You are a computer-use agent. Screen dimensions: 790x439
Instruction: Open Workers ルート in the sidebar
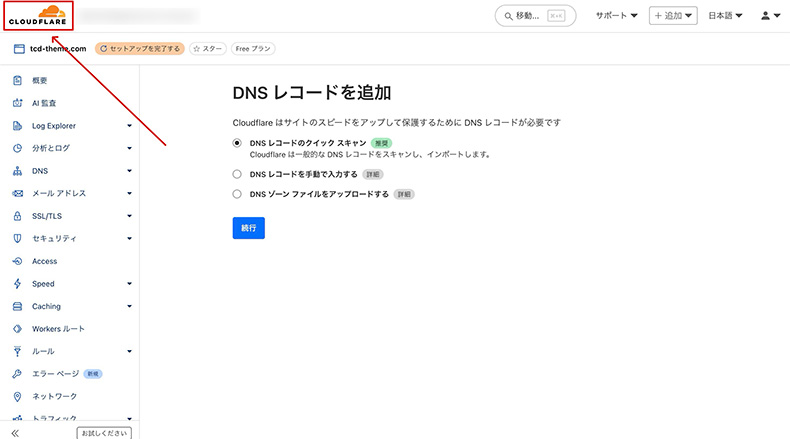(58, 329)
